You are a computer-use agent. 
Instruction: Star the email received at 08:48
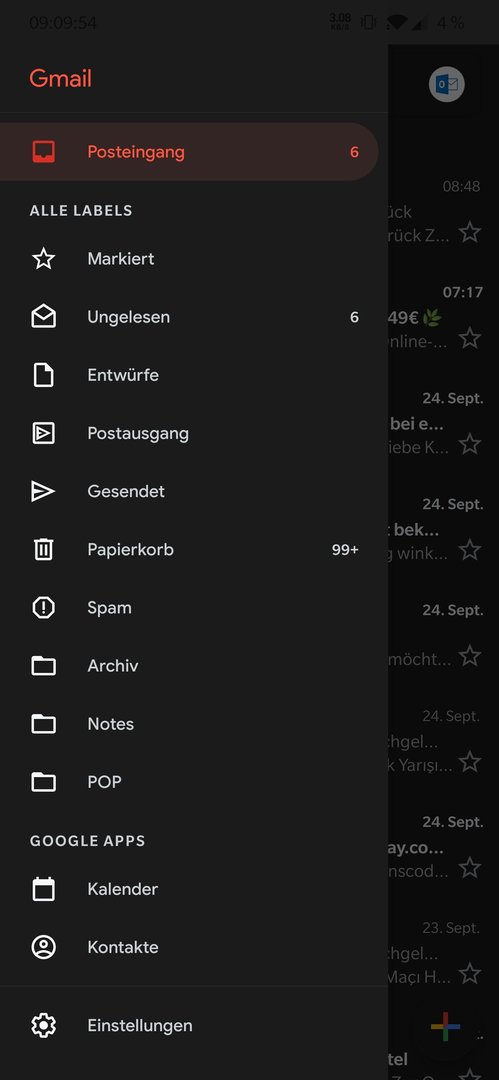click(470, 232)
